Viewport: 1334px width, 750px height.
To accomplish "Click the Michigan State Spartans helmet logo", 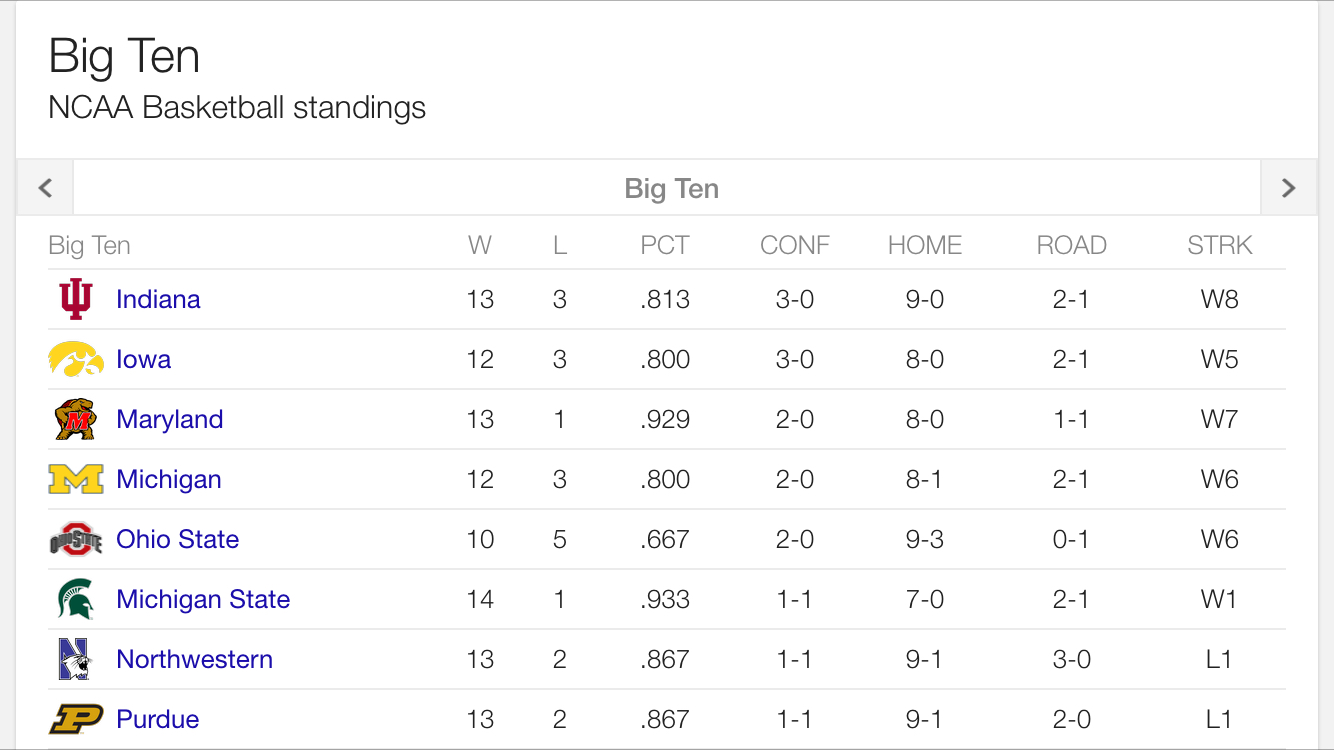I will (76, 599).
